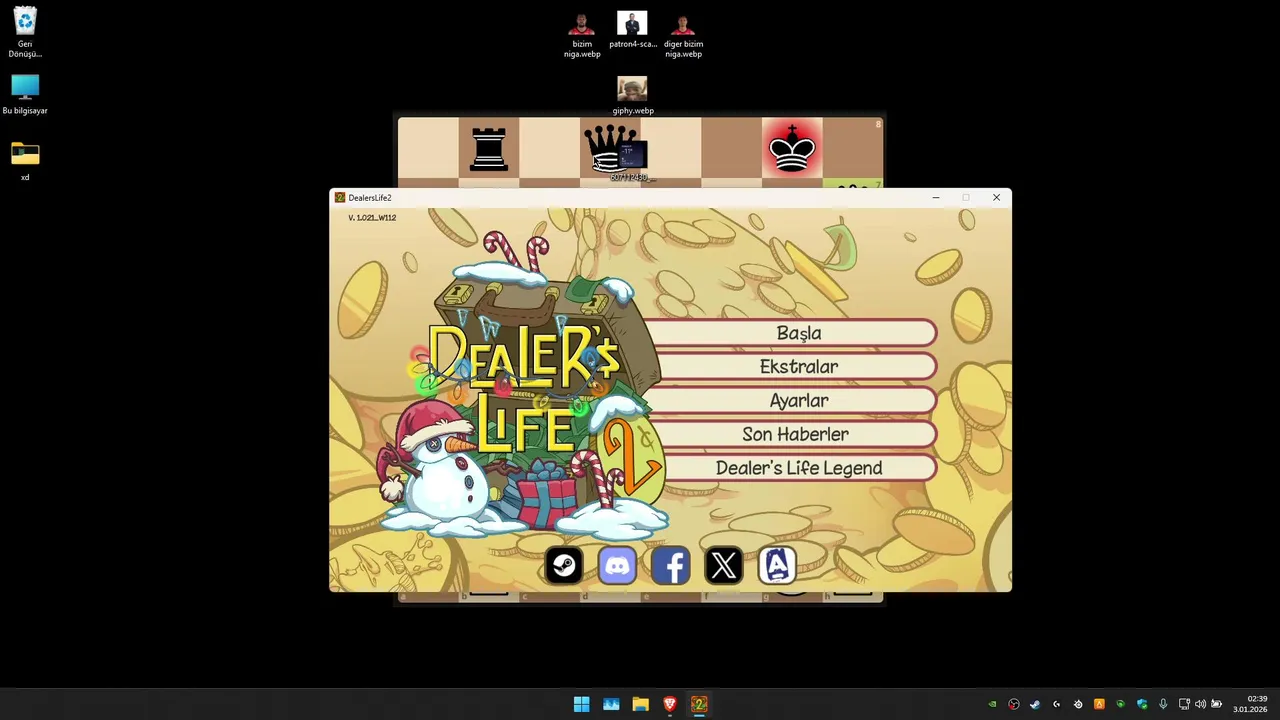Open the SteelSeries tray icon

pyautogui.click(x=1078, y=704)
